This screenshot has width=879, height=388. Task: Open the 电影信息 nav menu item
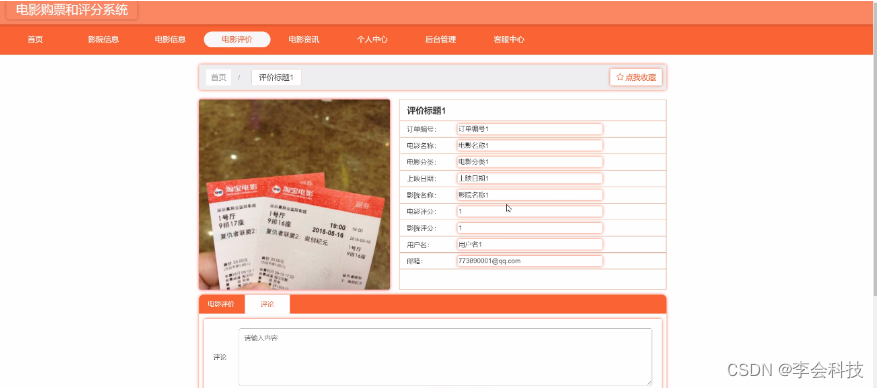(170, 39)
